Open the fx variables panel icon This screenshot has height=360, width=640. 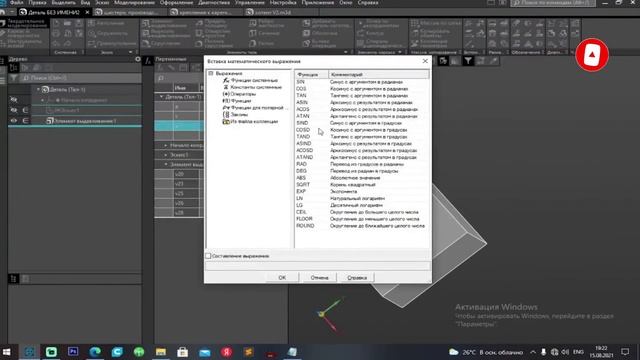coord(148,61)
